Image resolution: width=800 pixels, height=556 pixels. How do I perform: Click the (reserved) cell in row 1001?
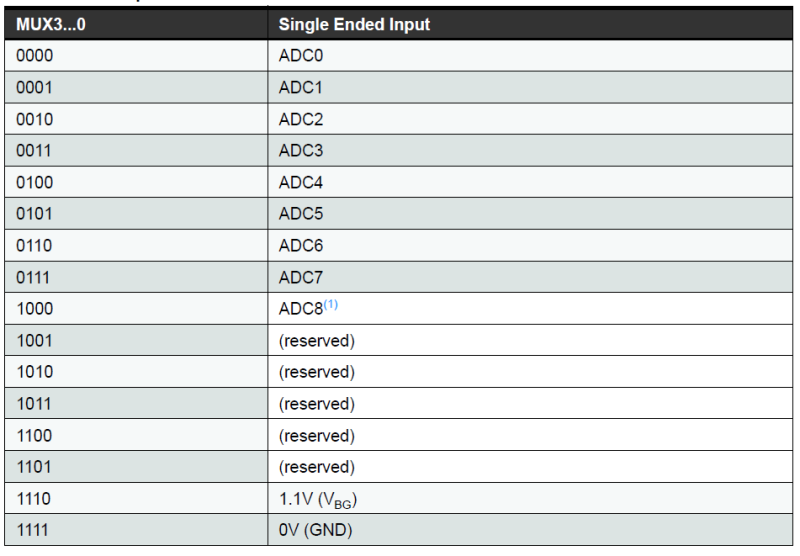click(316, 341)
